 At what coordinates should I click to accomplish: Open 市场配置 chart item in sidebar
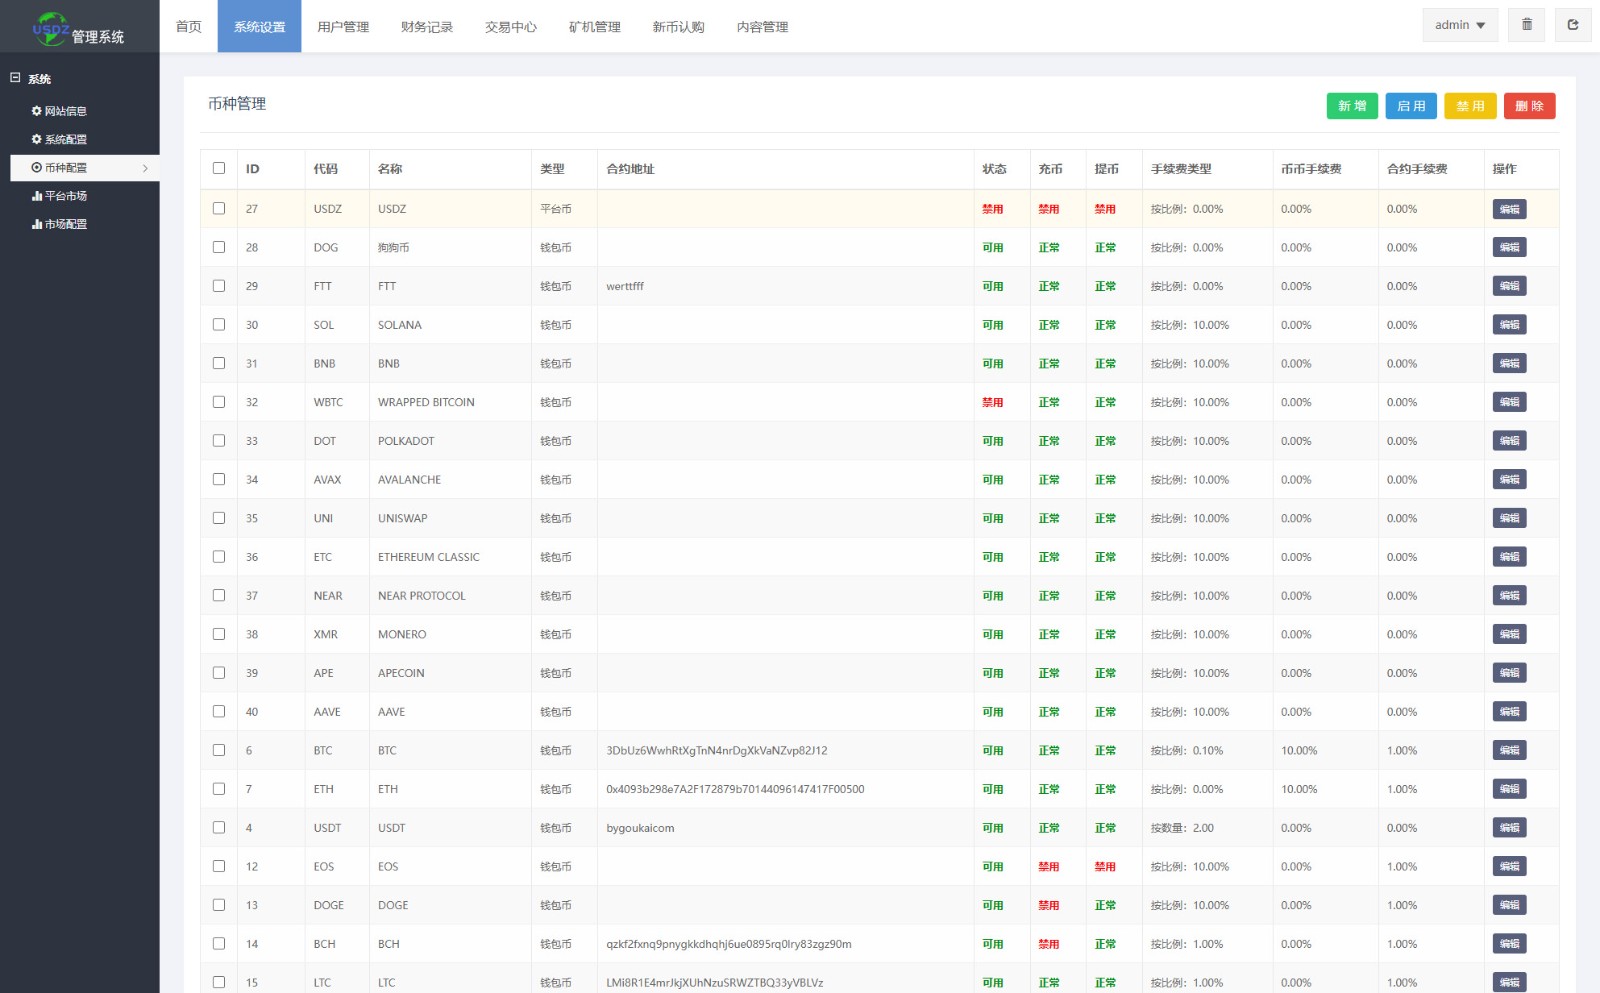pos(65,224)
